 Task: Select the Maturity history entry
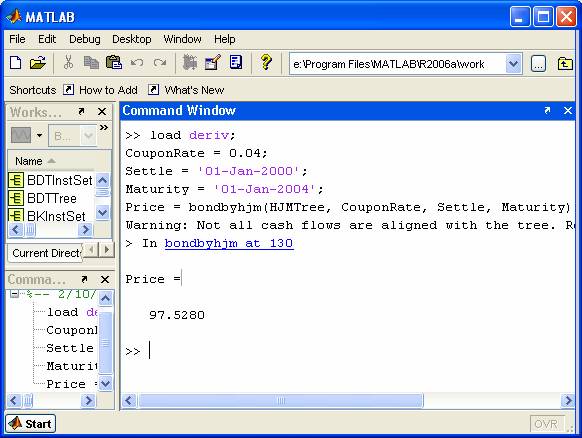(x=72, y=366)
